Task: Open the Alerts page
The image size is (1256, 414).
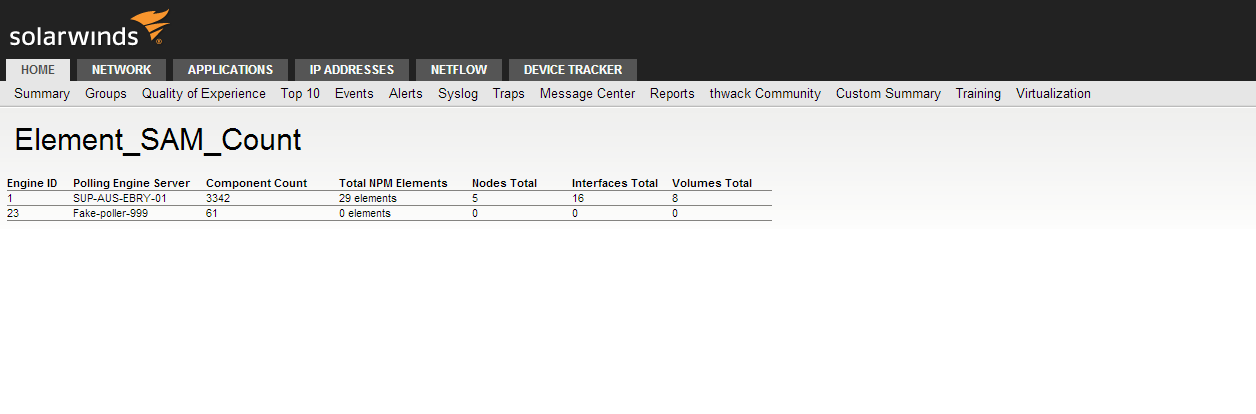Action: 406,94
